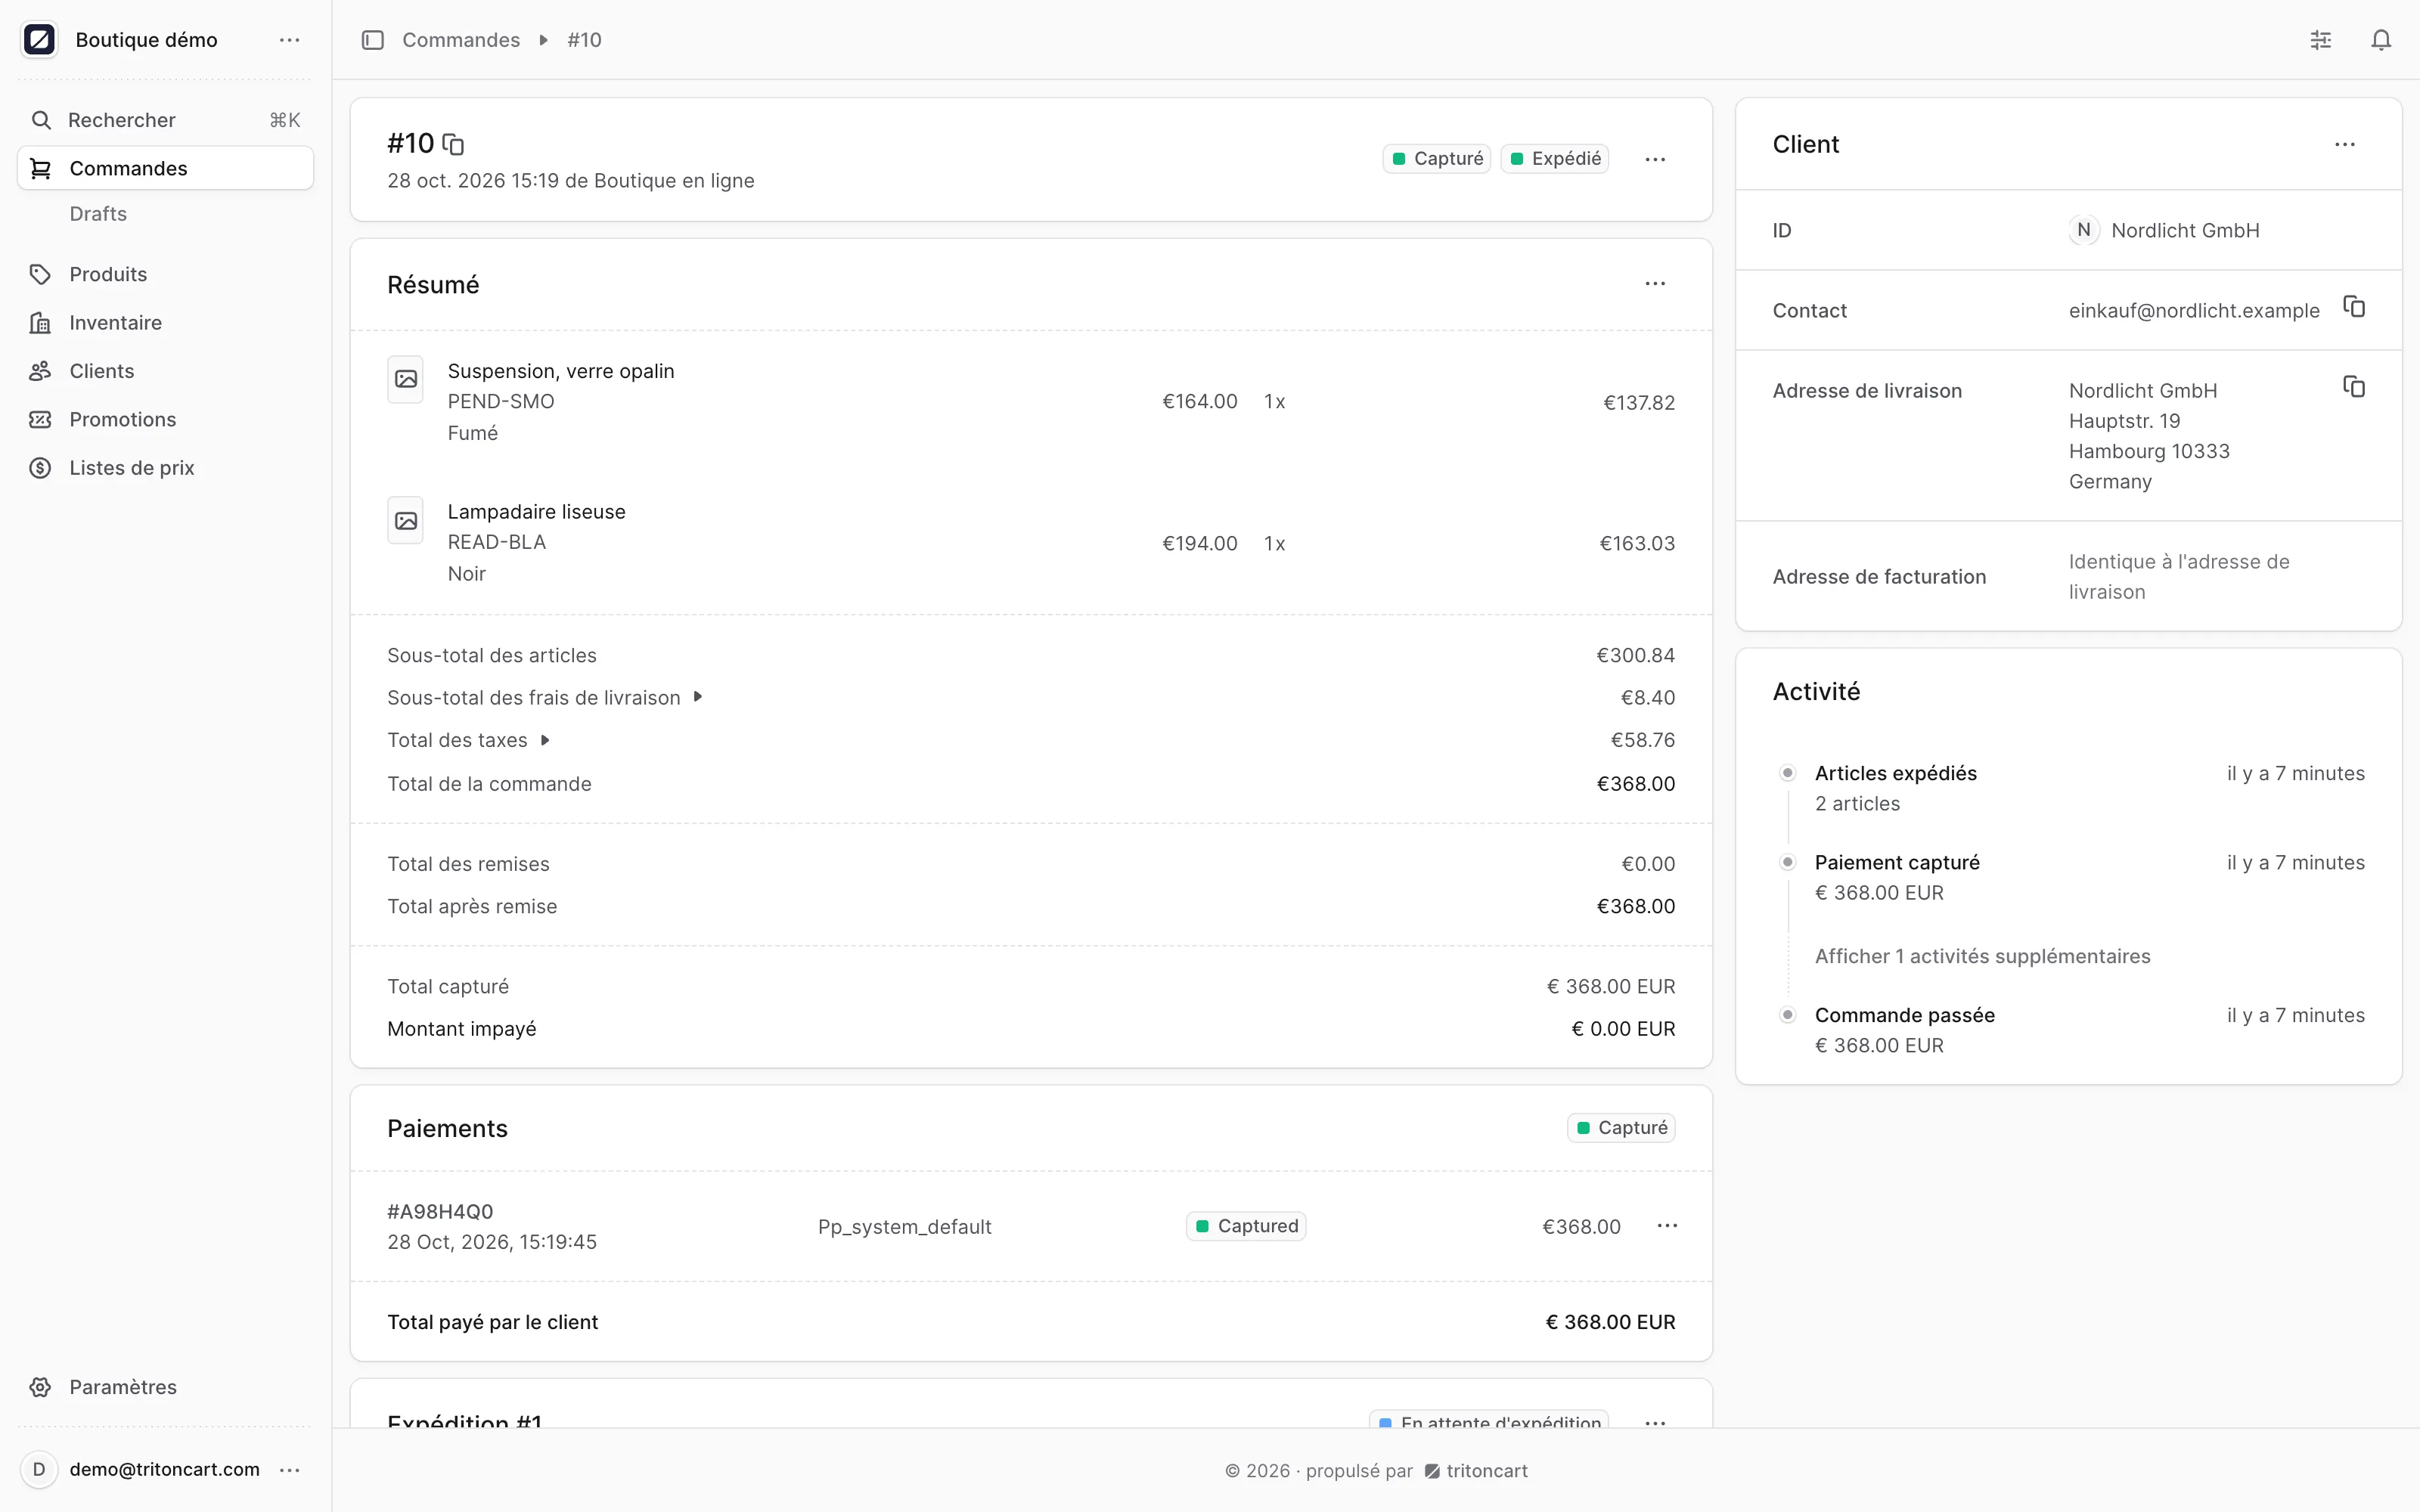2420x1512 pixels.
Task: Copy the shipping address
Action: pyautogui.click(x=2354, y=387)
